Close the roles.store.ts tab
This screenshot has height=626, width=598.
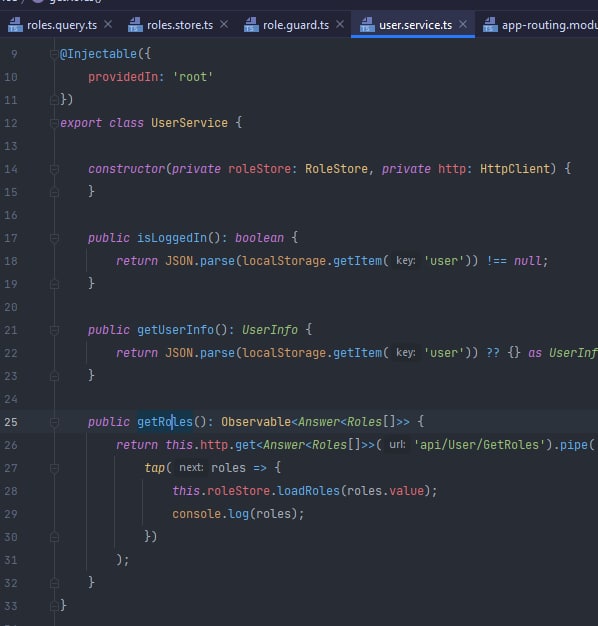coord(224,25)
